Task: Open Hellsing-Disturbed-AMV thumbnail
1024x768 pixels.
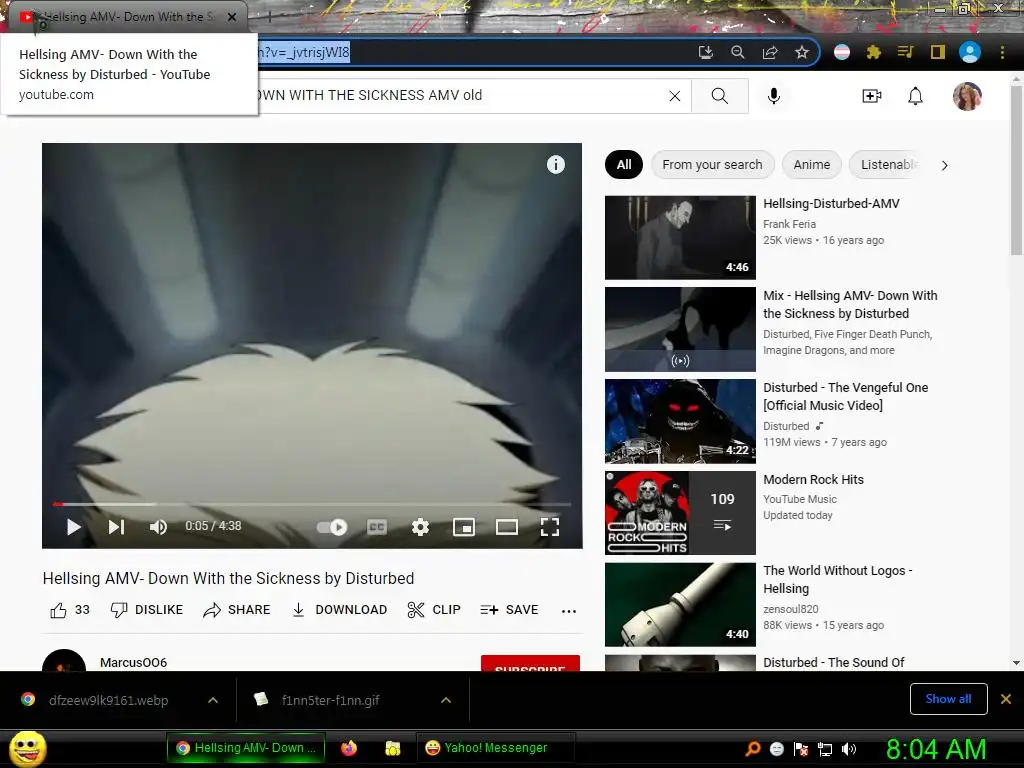Action: [x=680, y=238]
